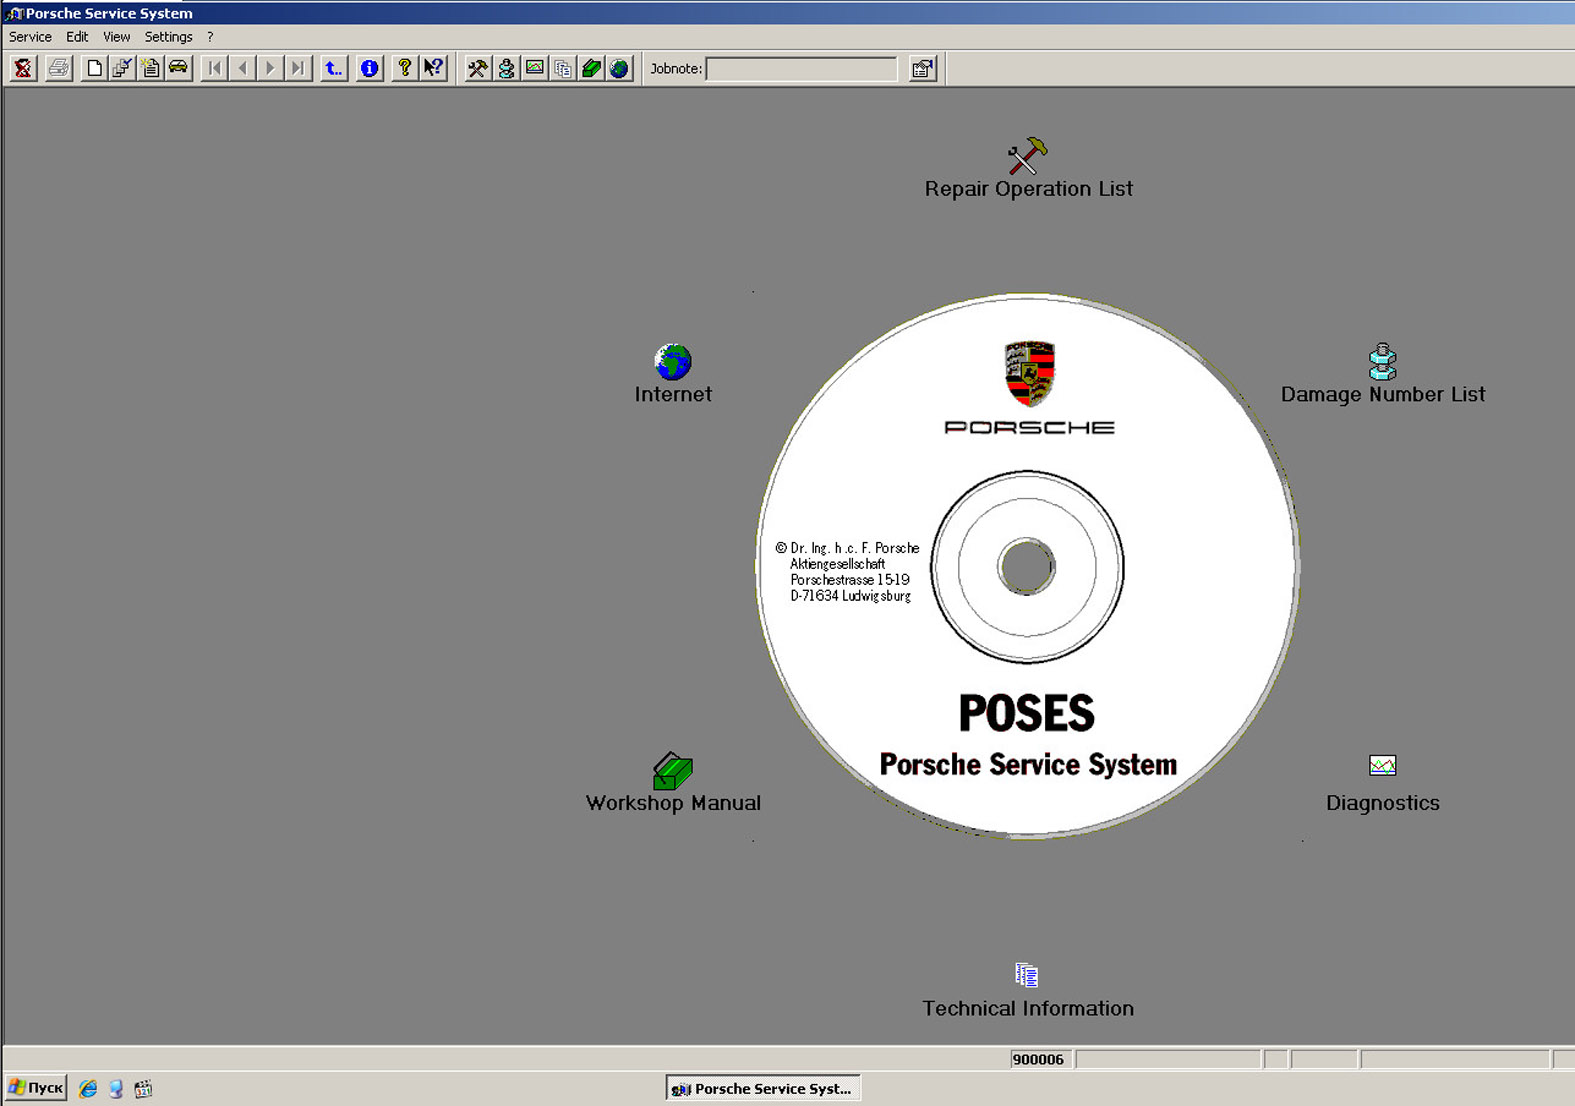Click the new blank document toolbar icon
1575x1106 pixels.
(94, 68)
